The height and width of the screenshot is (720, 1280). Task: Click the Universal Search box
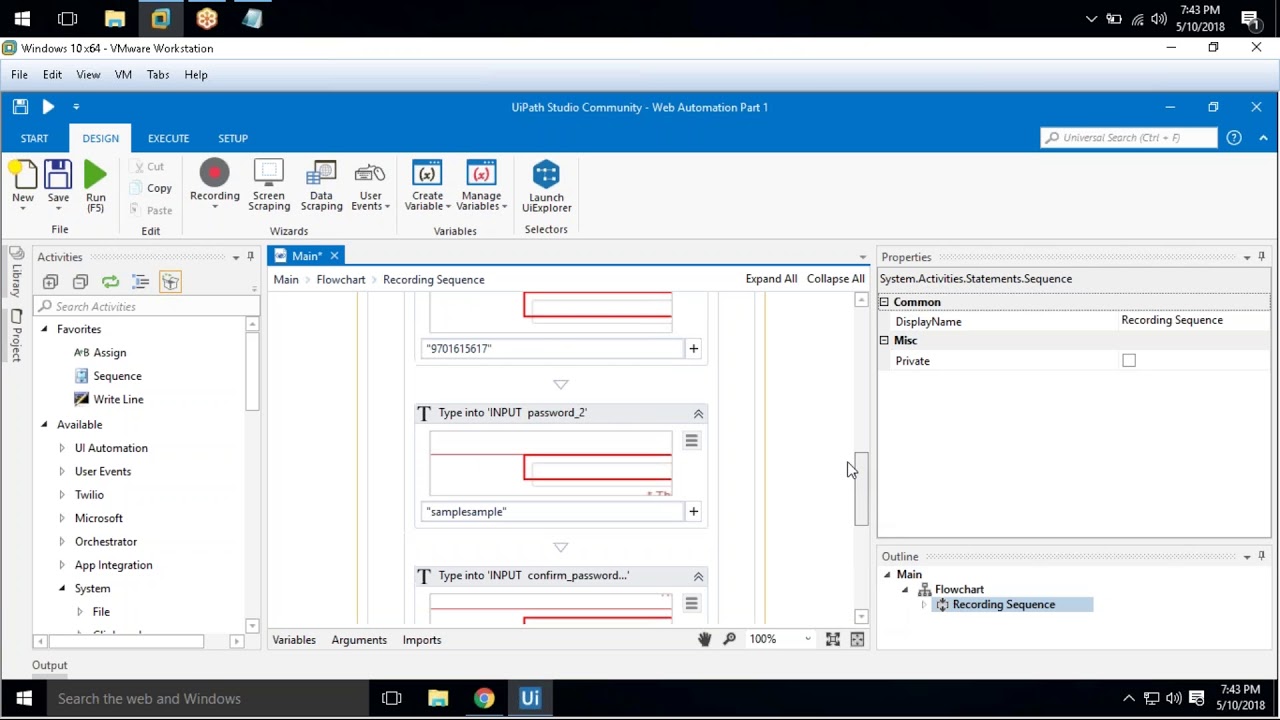1128,138
